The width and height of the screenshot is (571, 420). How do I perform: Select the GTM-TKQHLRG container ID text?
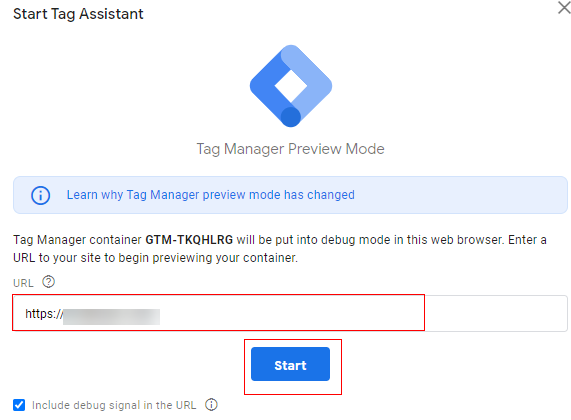tap(189, 240)
